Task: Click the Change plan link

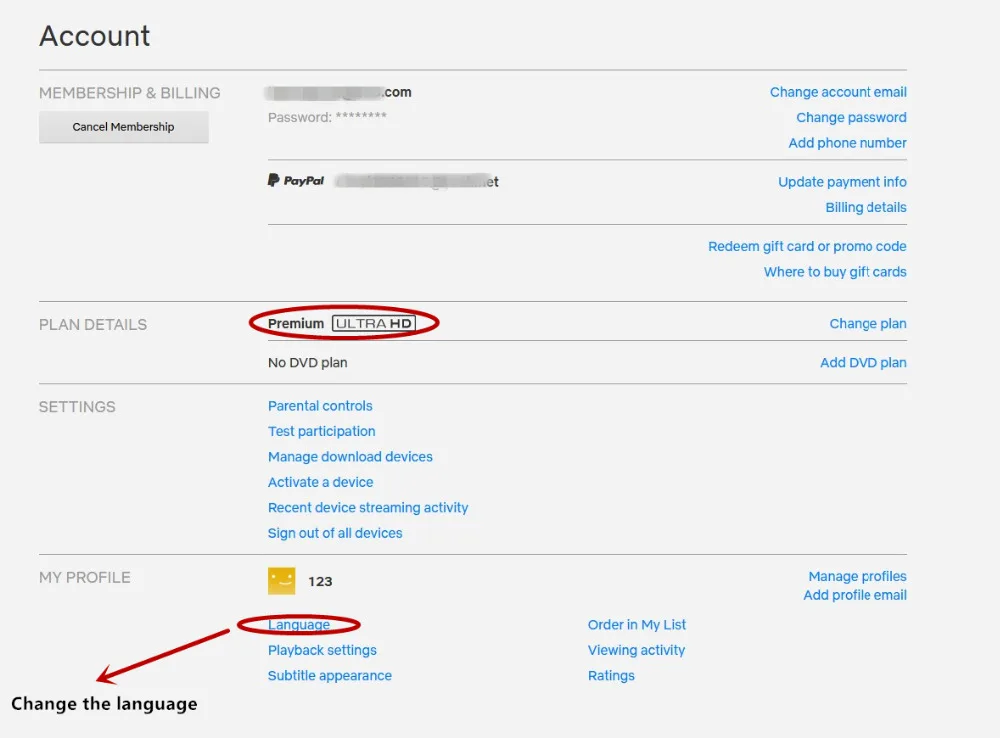Action: (x=868, y=324)
